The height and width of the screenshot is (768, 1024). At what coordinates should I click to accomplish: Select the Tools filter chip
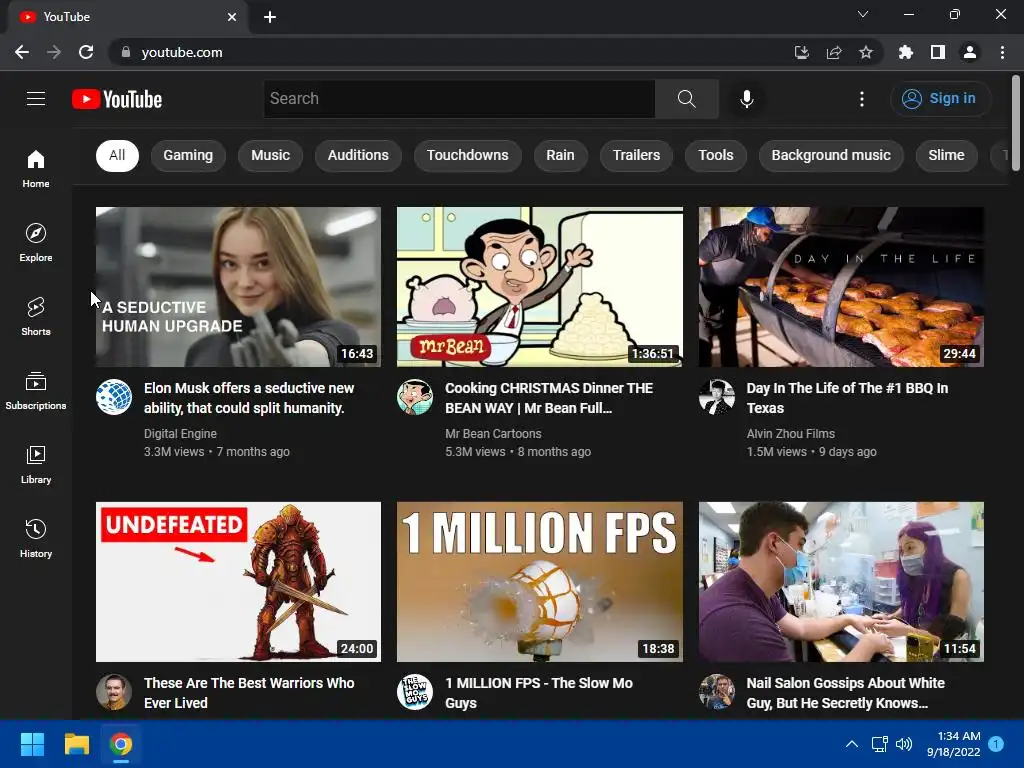[716, 155]
